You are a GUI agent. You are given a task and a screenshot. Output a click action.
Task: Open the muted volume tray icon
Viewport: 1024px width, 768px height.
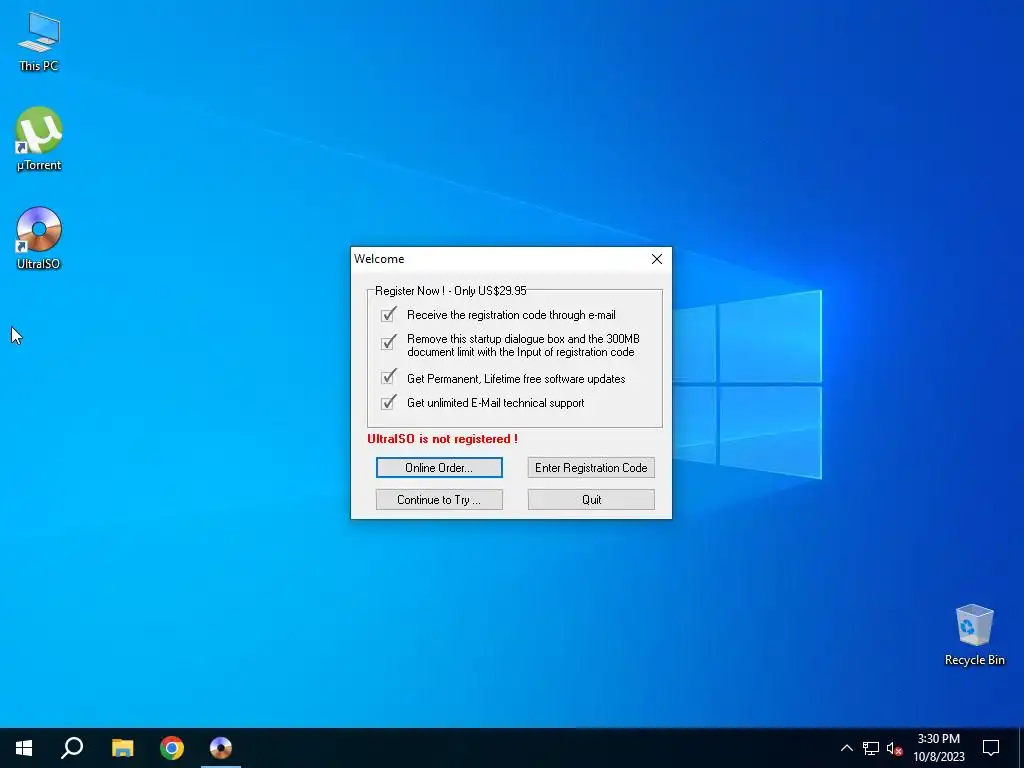tap(894, 748)
